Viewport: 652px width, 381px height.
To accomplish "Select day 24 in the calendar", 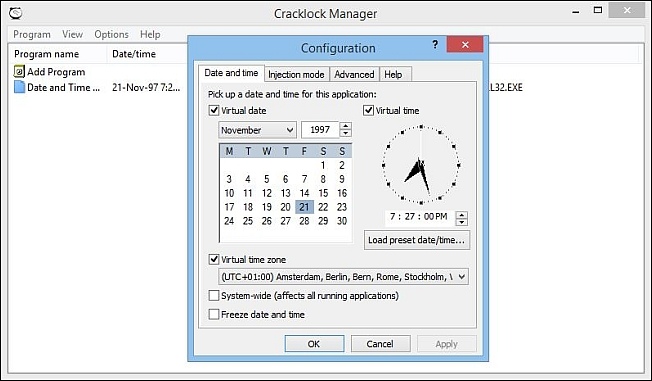I will coord(229,221).
